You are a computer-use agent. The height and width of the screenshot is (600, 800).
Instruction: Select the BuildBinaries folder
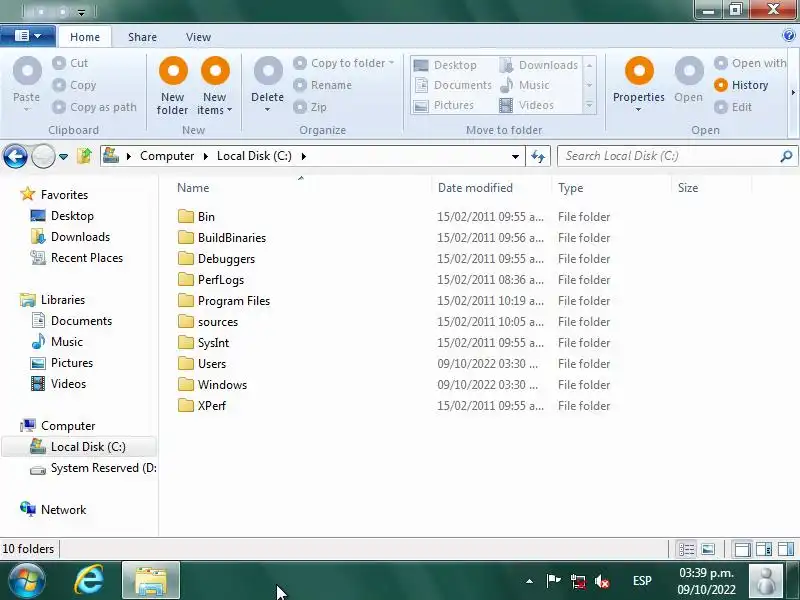(x=222, y=238)
